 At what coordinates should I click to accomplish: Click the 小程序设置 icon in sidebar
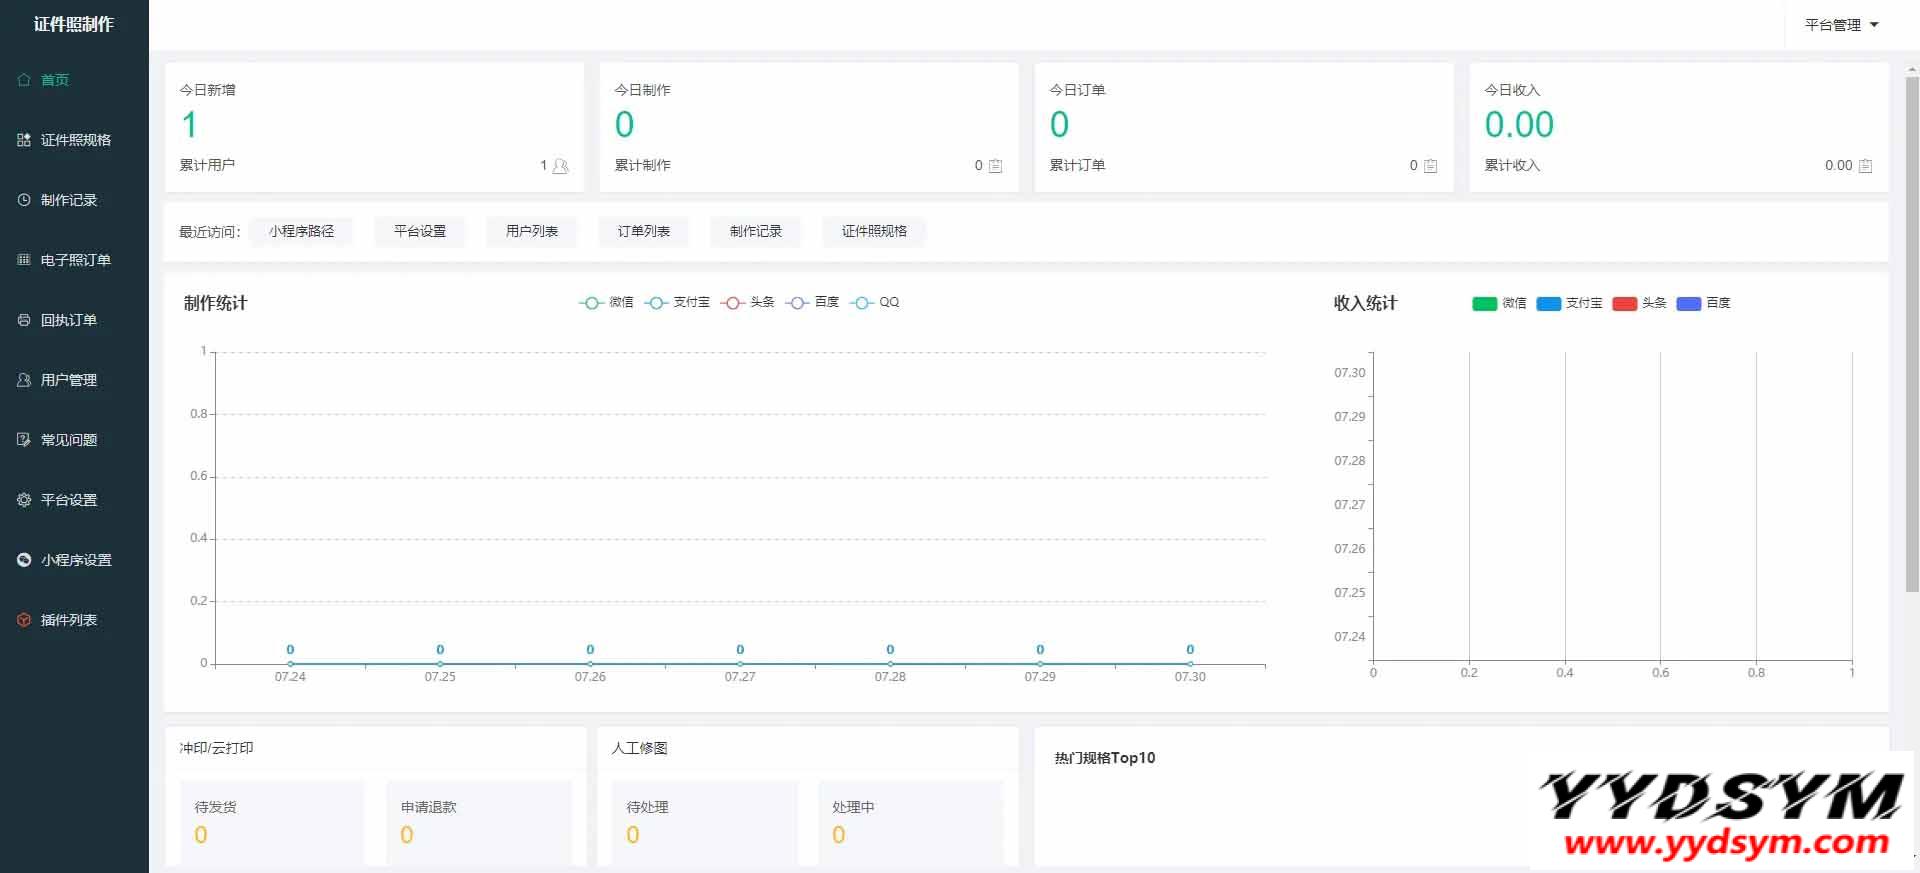(24, 560)
